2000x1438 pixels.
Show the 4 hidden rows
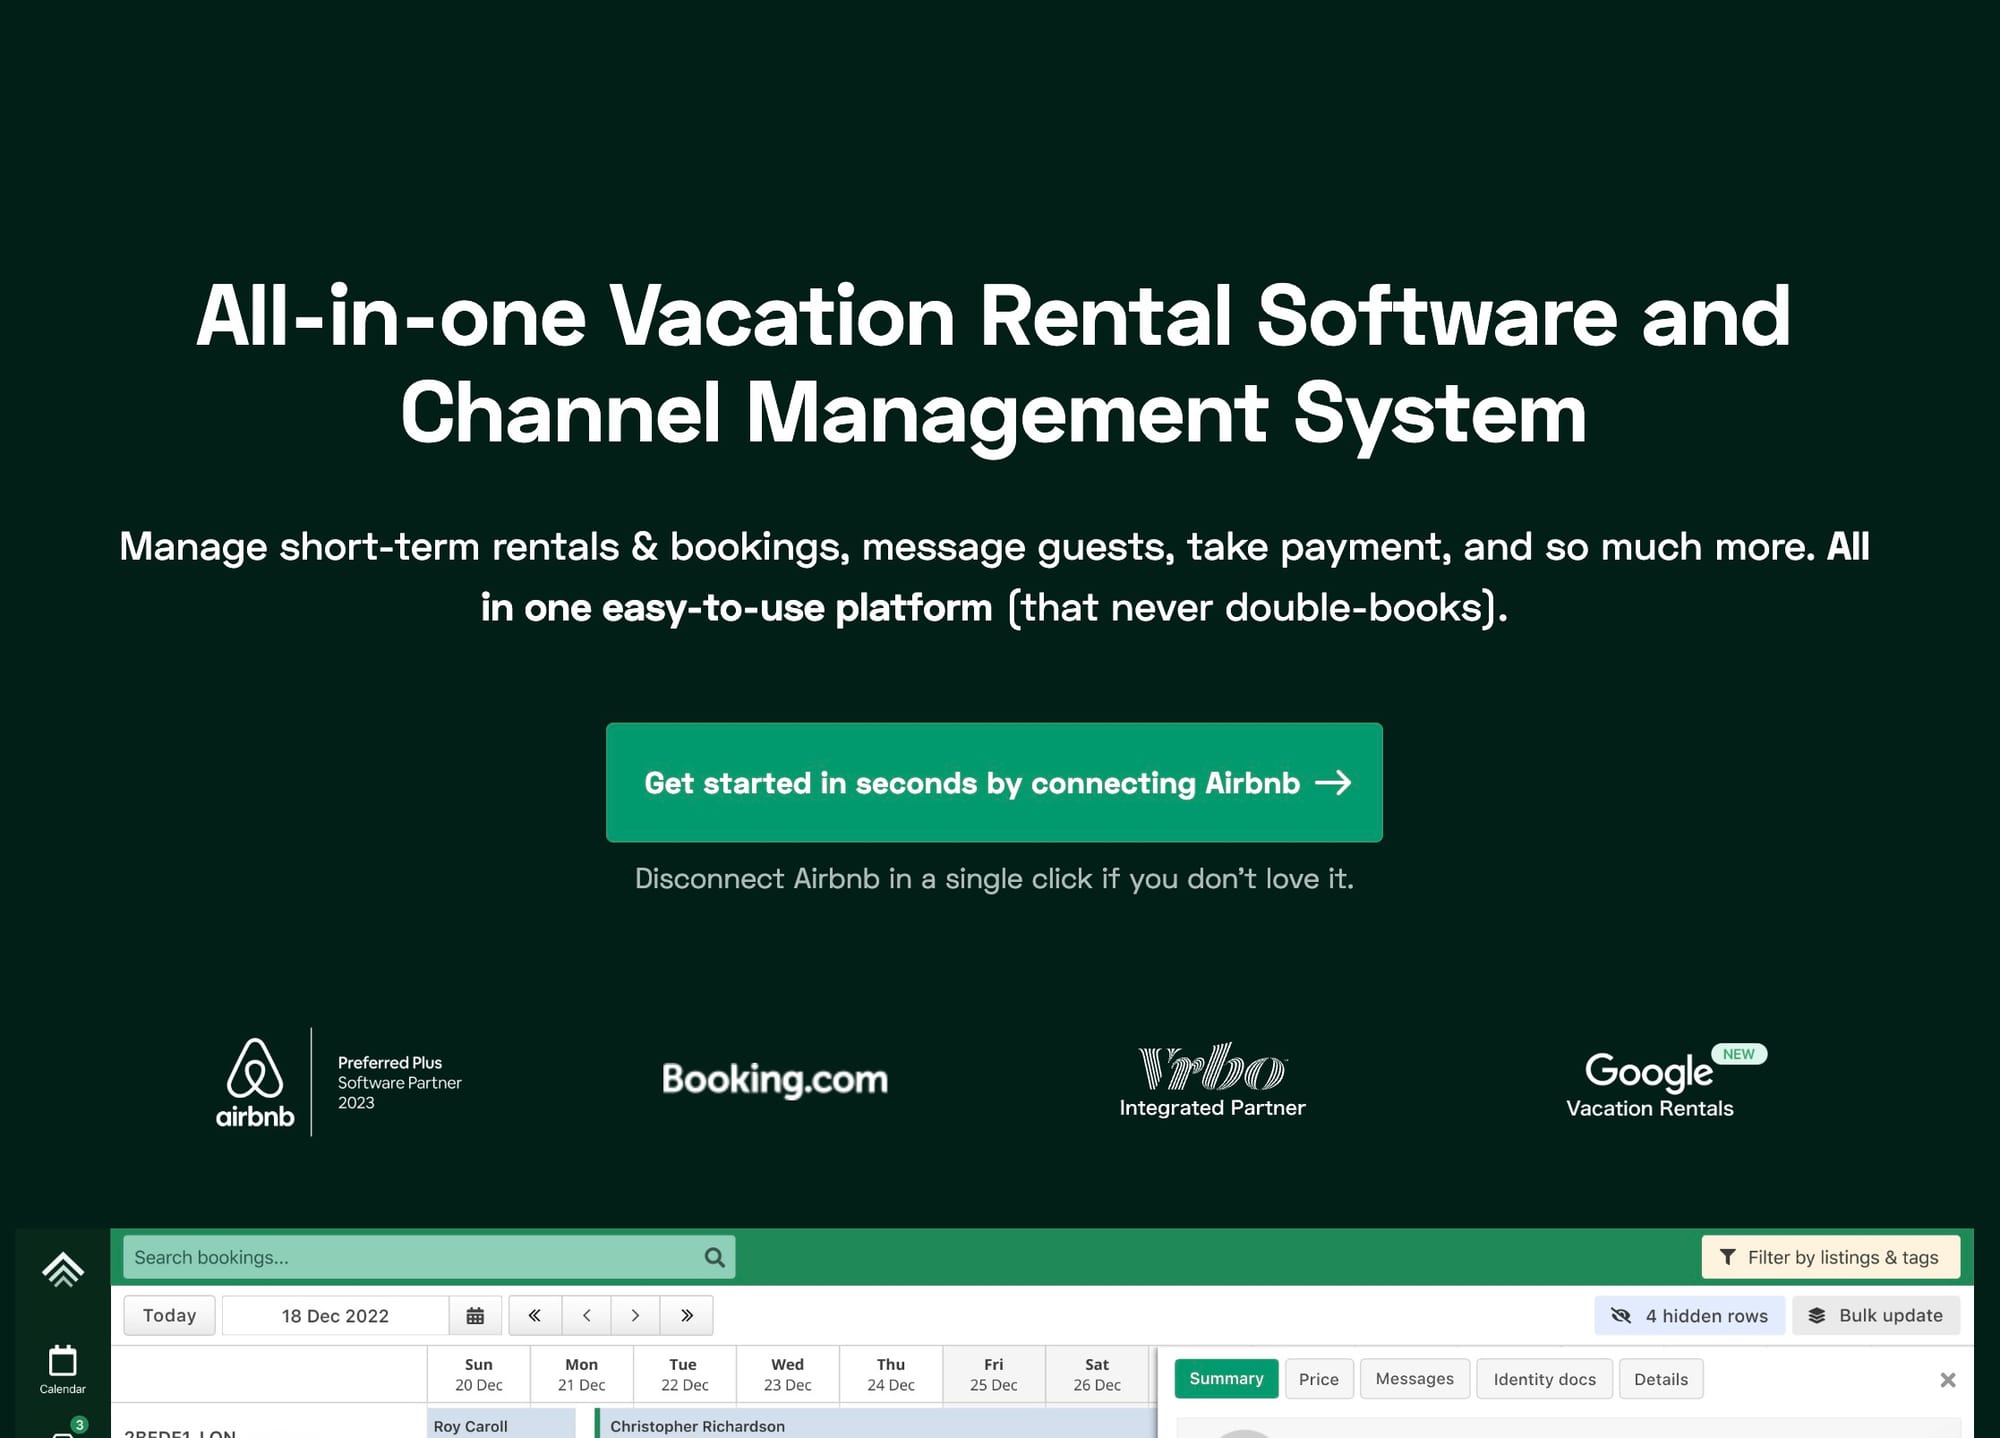pos(1689,1316)
